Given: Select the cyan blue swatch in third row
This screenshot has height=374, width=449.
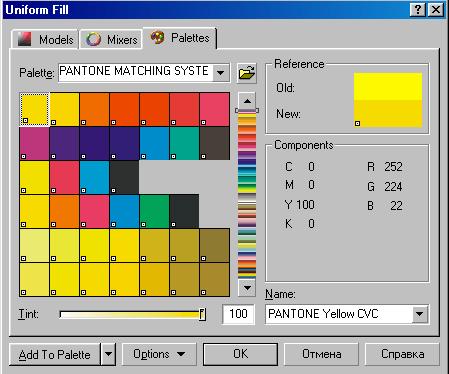Looking at the screenshot, I should [x=94, y=177].
